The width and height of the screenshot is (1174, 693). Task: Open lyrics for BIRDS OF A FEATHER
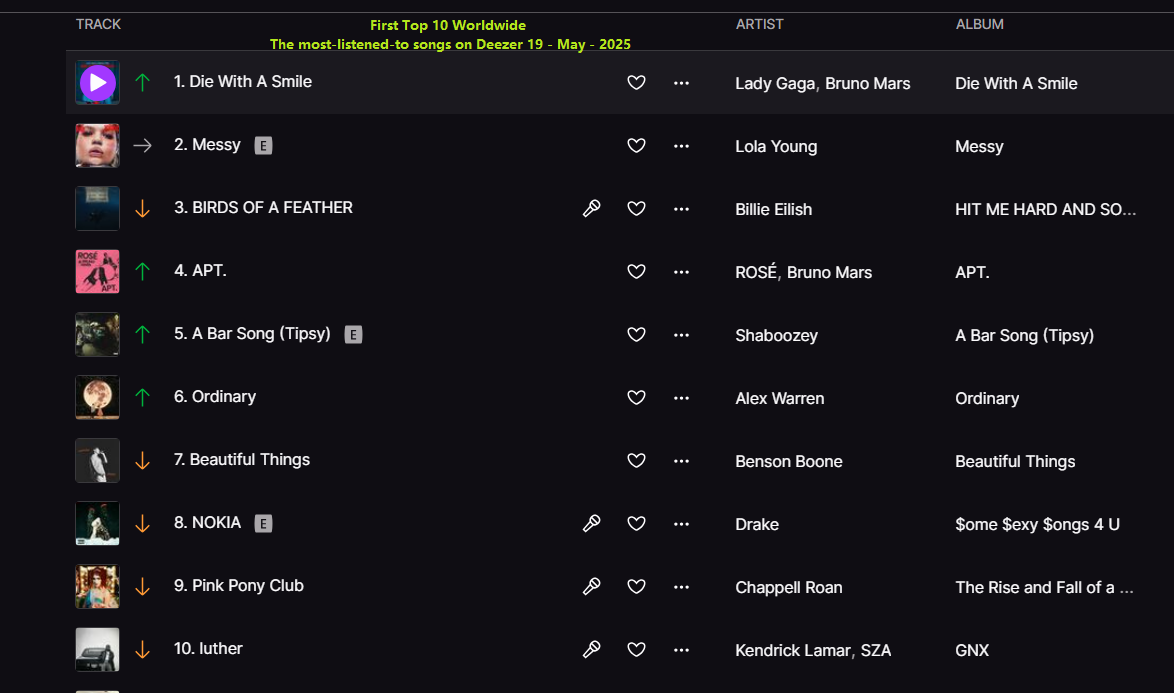(591, 208)
